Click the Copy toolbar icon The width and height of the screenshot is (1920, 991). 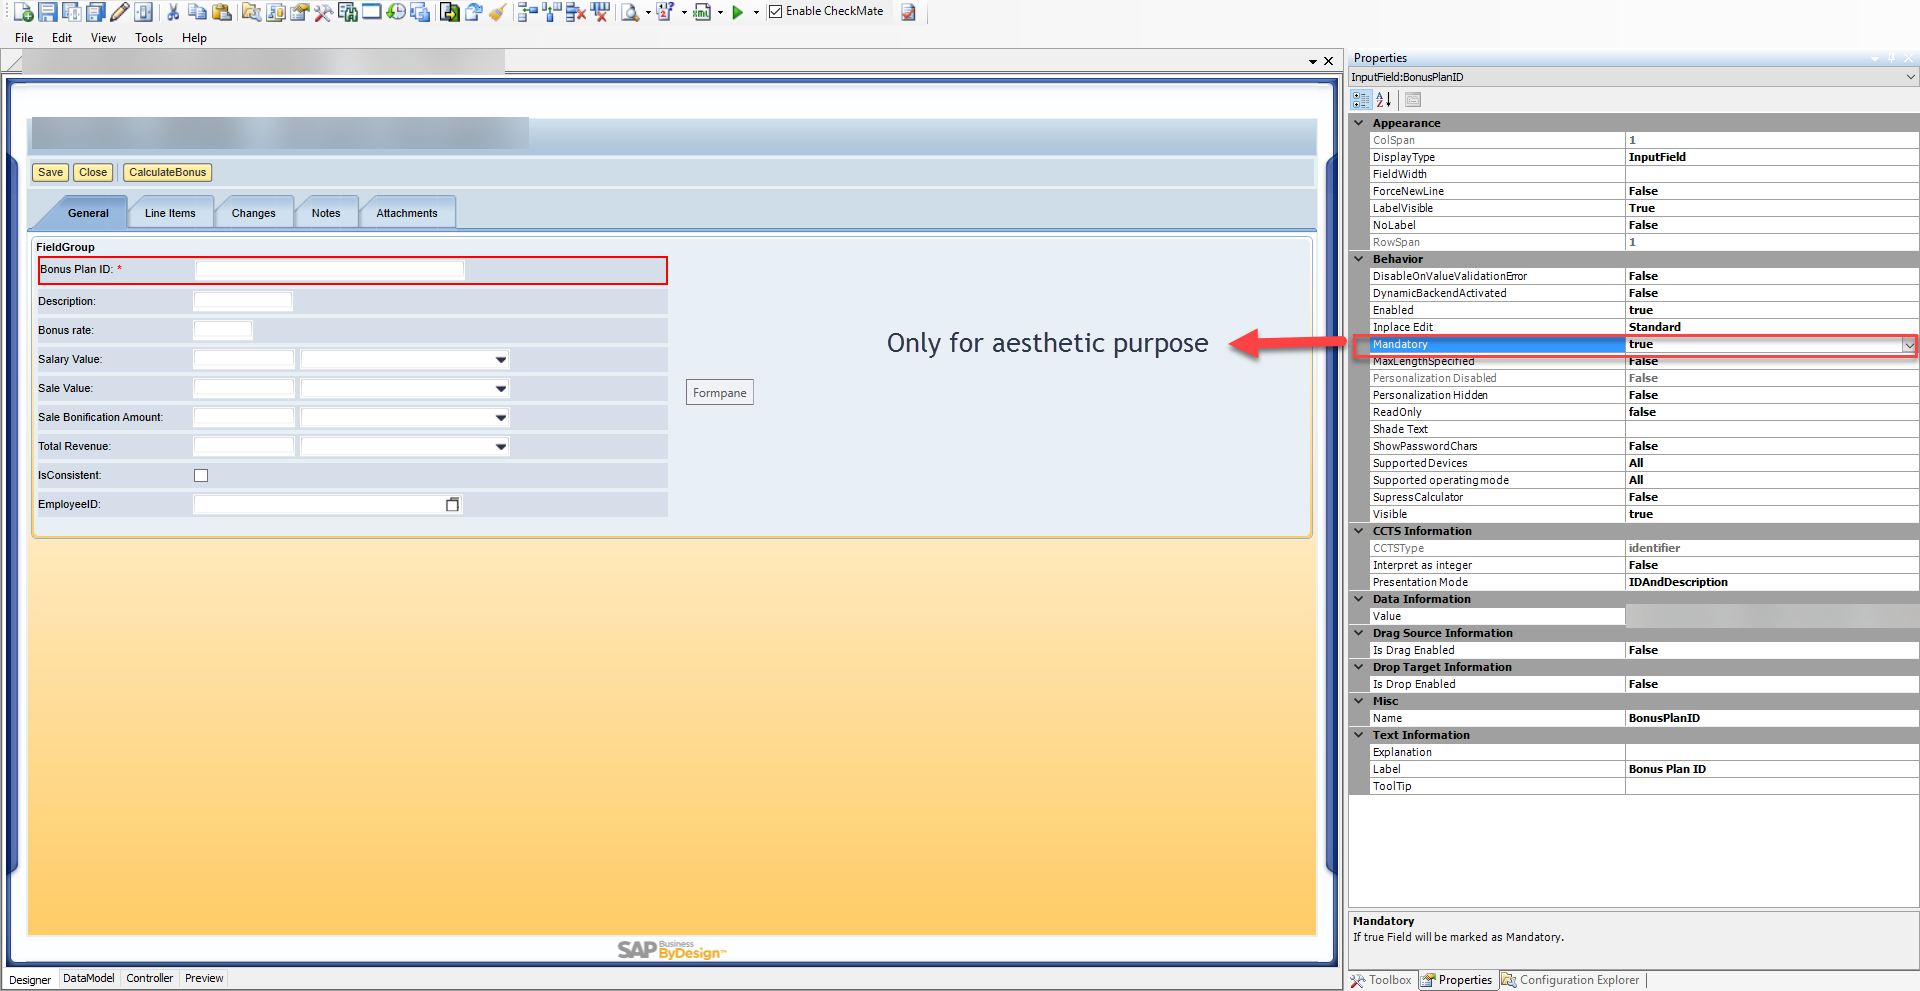tap(197, 12)
